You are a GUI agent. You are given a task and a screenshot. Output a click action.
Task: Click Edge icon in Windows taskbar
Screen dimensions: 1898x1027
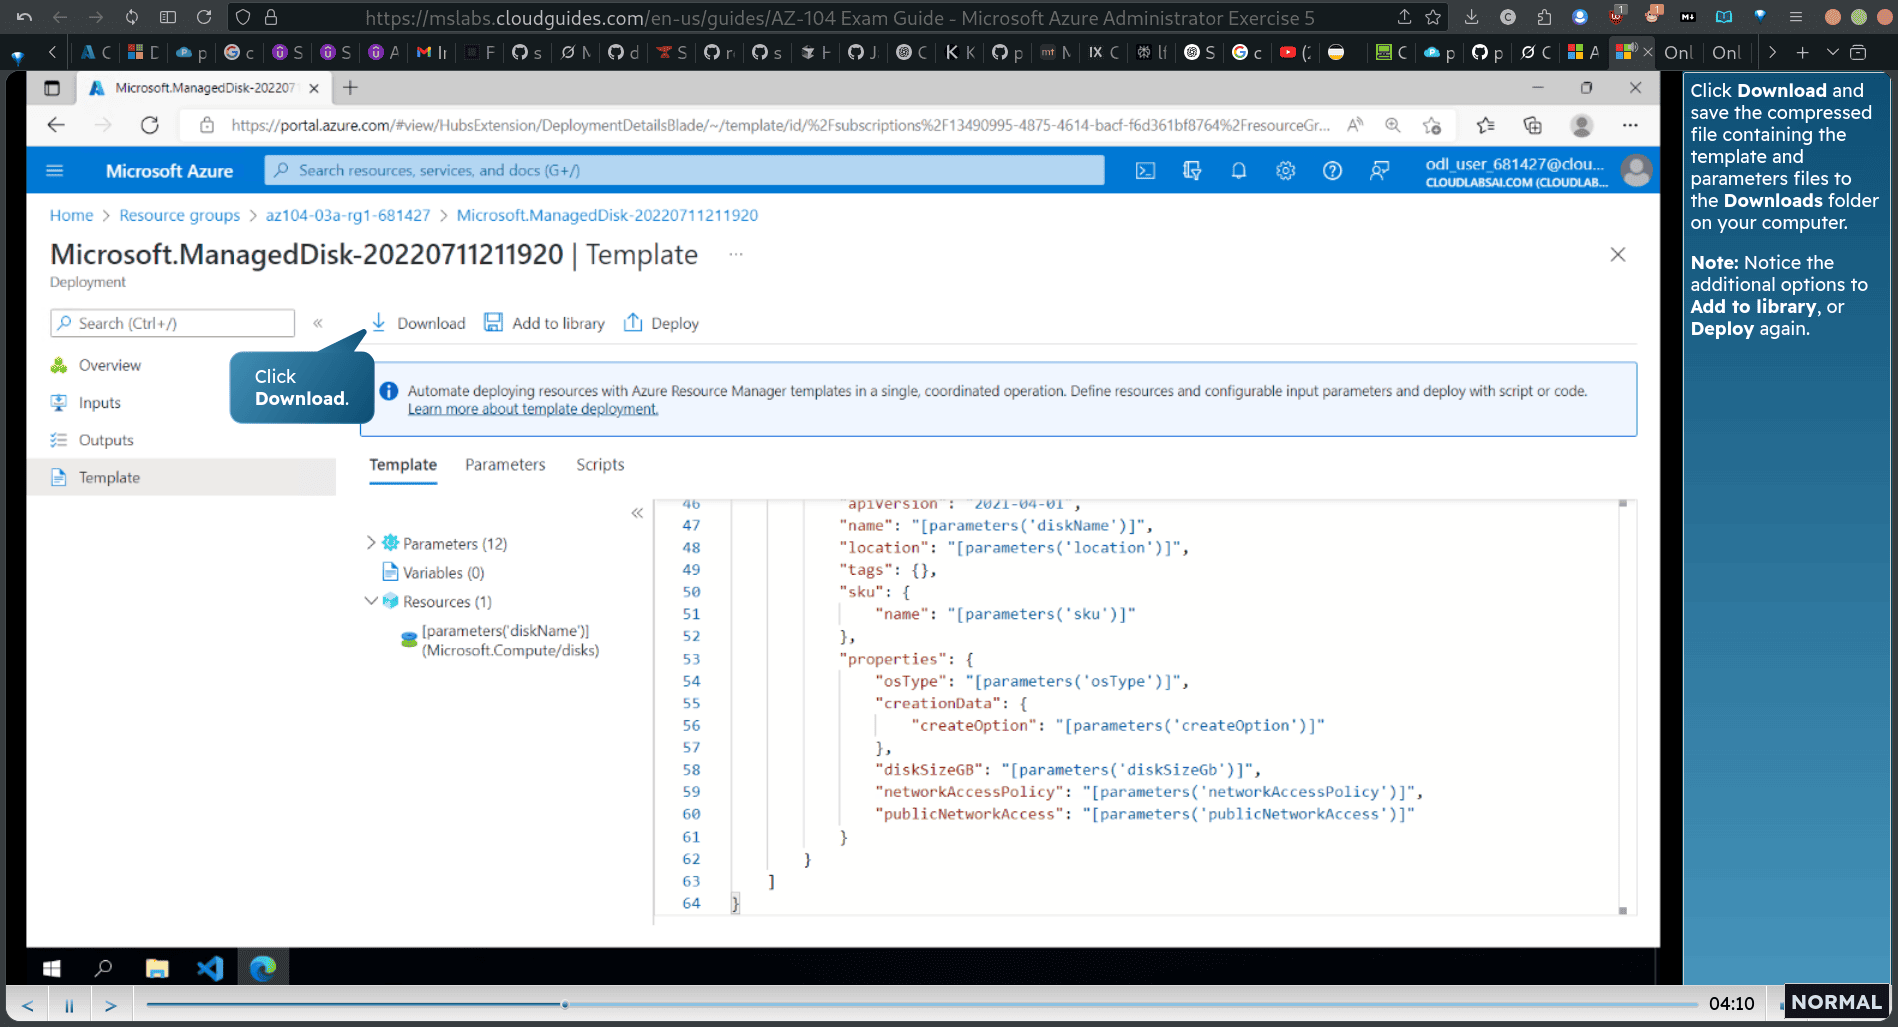click(263, 968)
